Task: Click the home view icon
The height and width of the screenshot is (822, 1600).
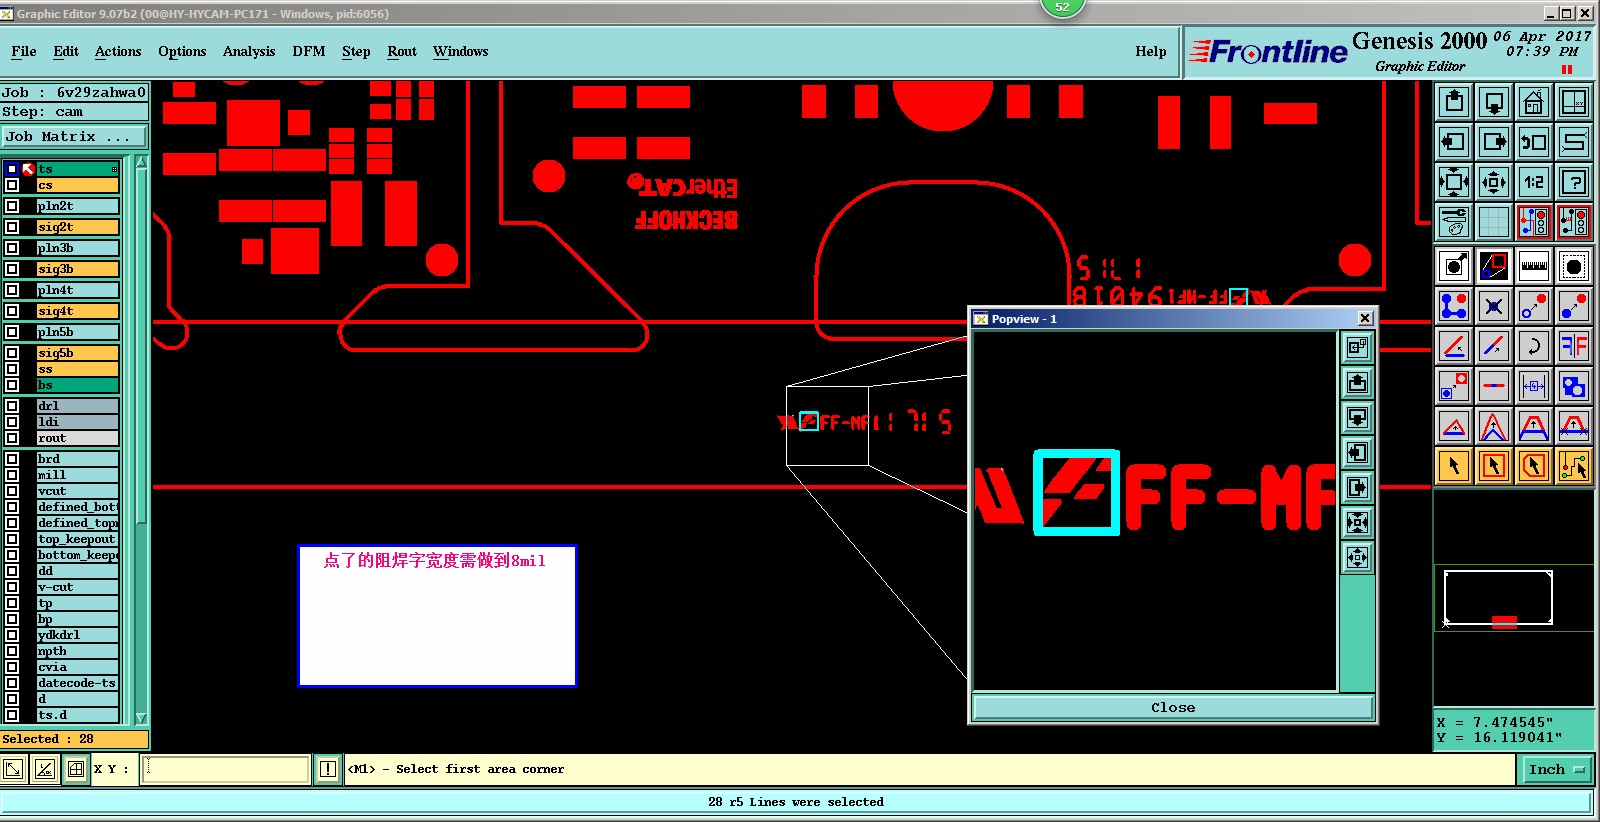Action: click(x=1534, y=102)
